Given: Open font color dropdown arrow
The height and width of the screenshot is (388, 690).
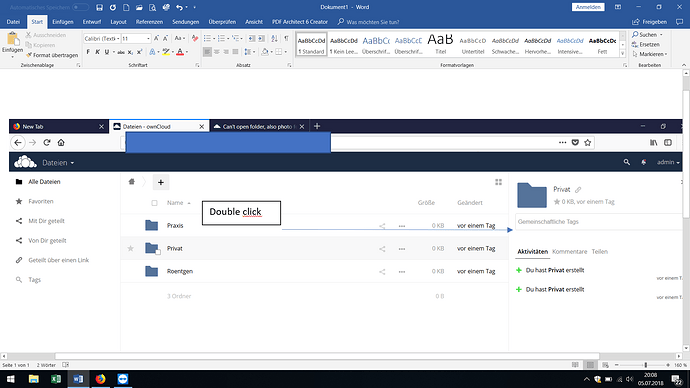Looking at the screenshot, I should click(x=187, y=52).
